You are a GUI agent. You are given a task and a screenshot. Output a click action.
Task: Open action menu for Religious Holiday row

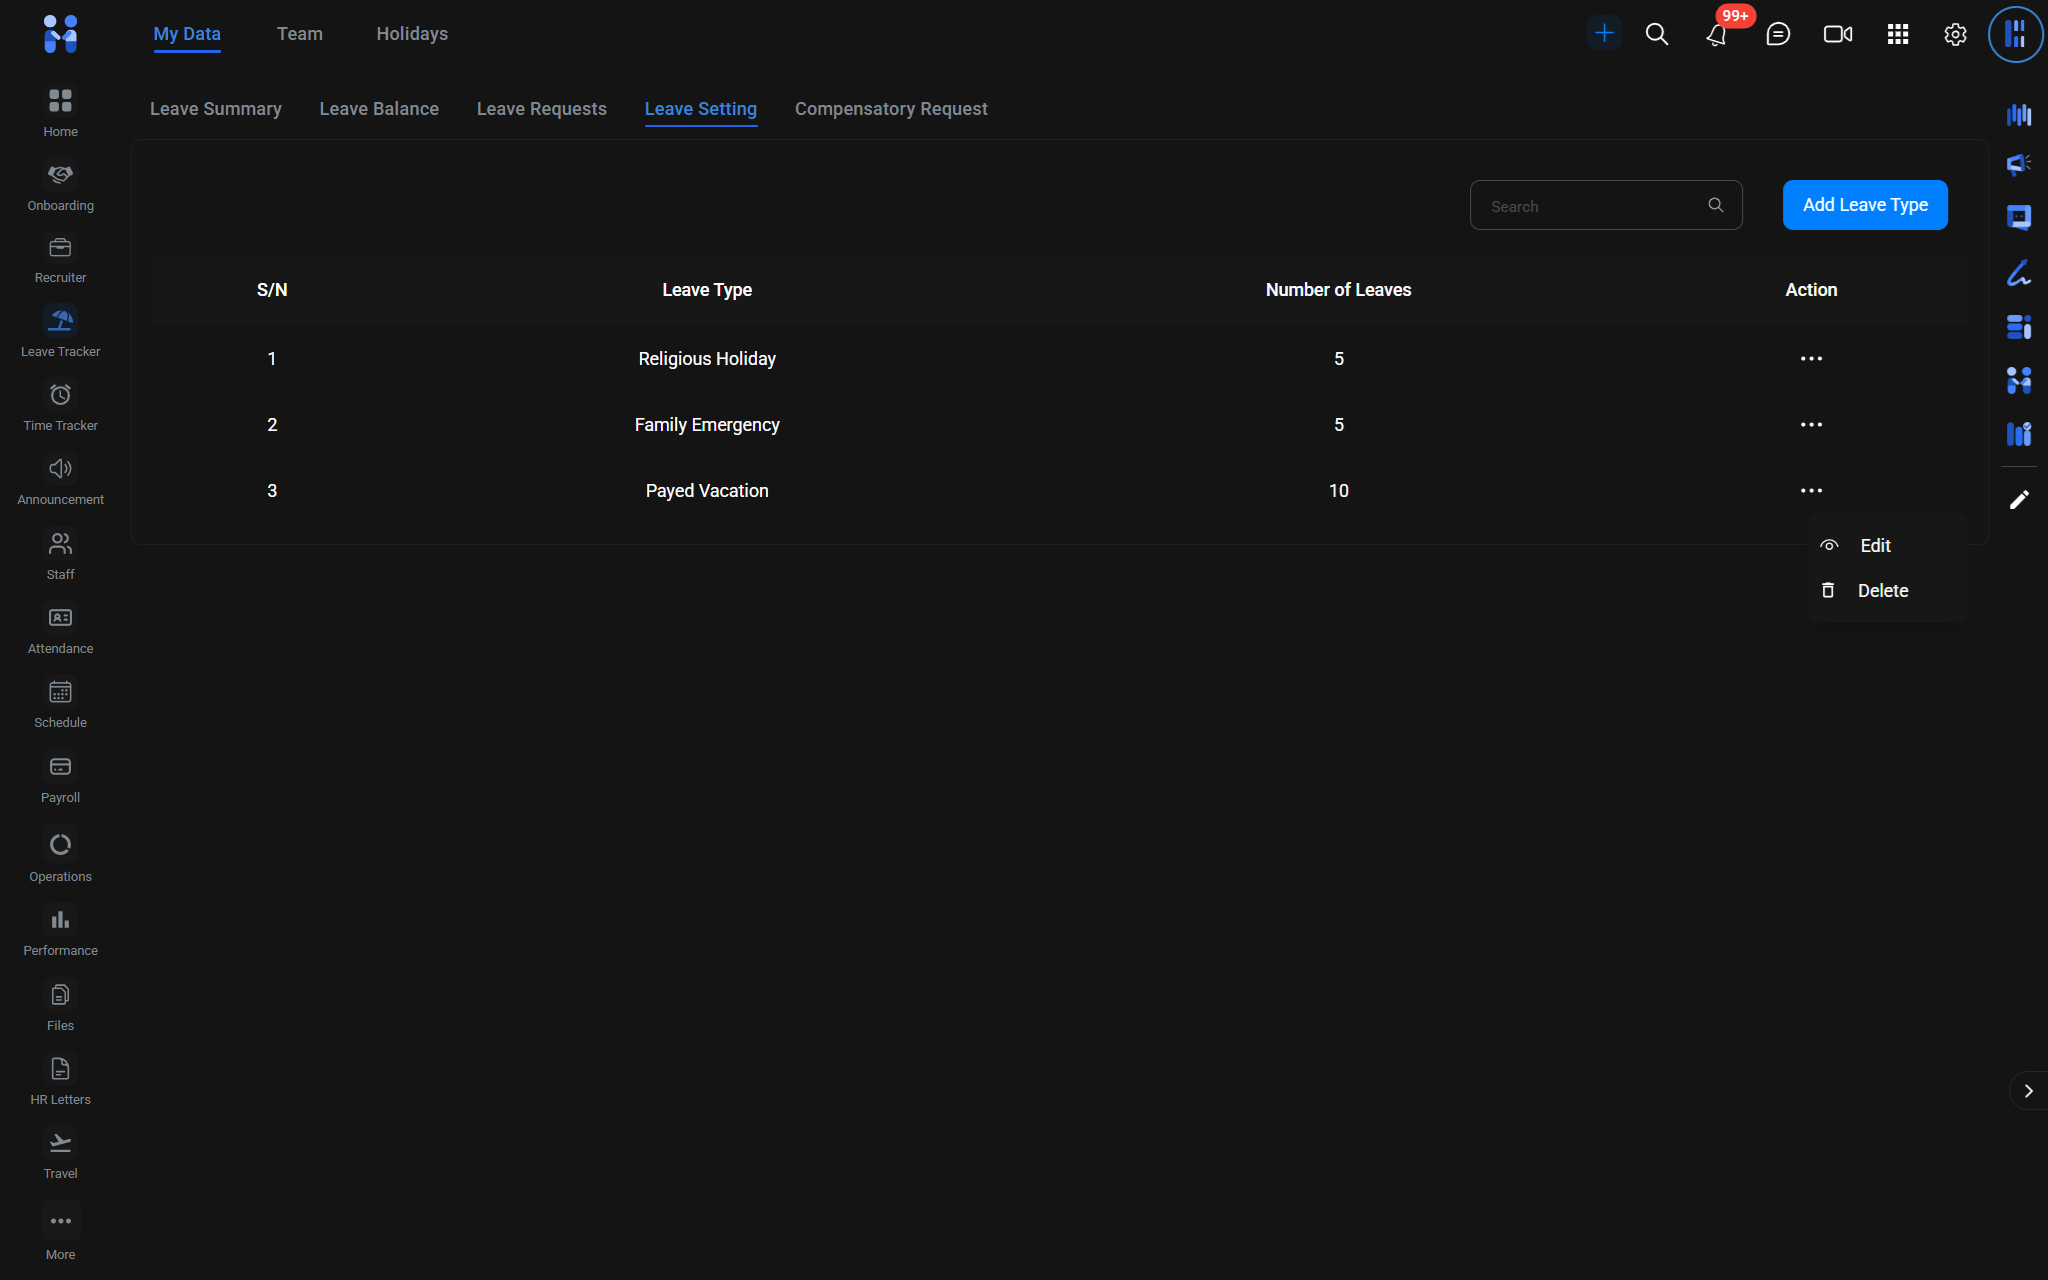click(1810, 358)
